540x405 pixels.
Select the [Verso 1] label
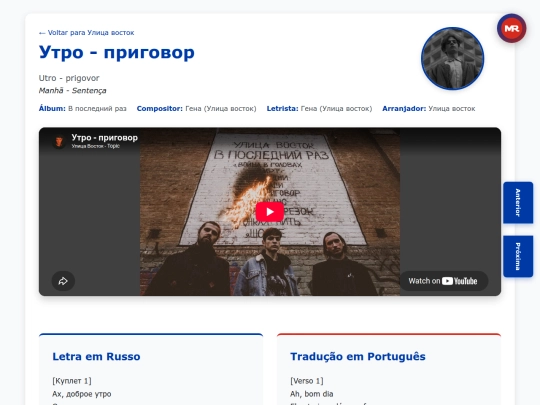click(x=307, y=381)
